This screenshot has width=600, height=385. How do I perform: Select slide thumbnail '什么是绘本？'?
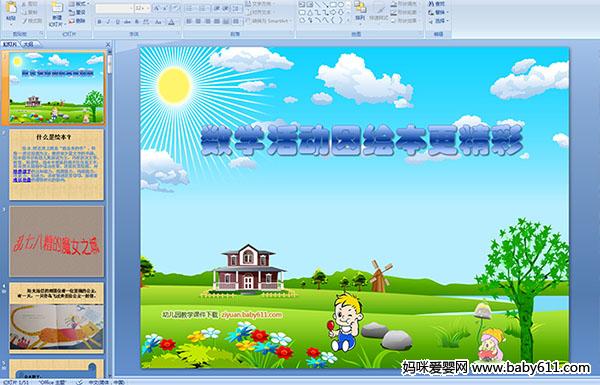(x=57, y=165)
